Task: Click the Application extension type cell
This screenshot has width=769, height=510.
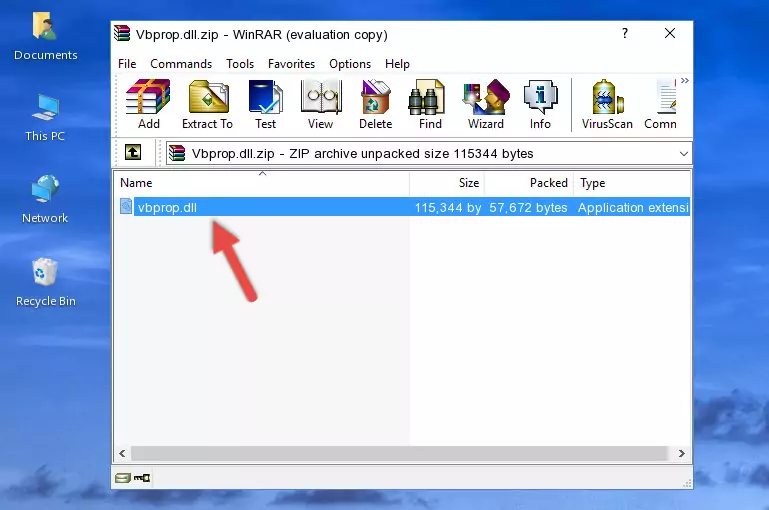Action: click(x=633, y=207)
